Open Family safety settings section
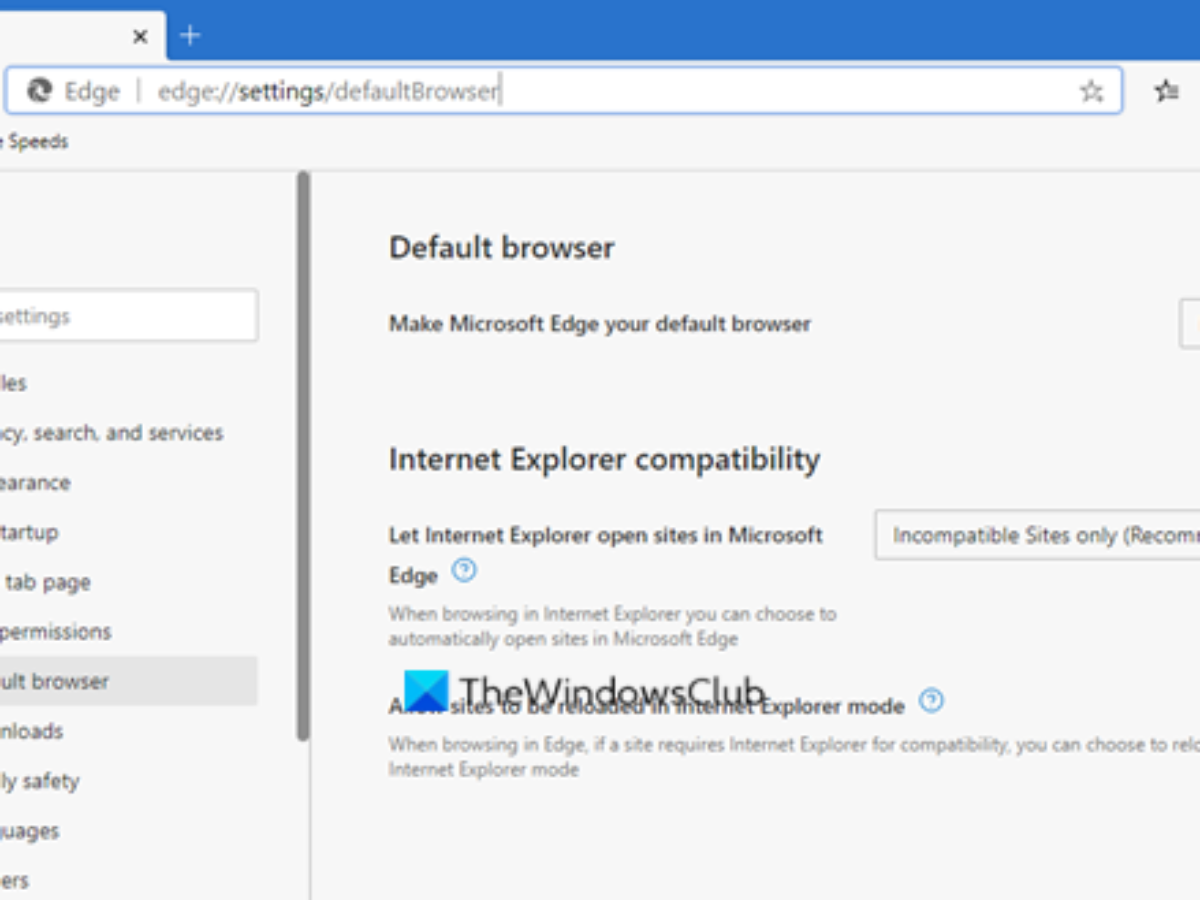Image resolution: width=1200 pixels, height=900 pixels. pyautogui.click(x=40, y=781)
